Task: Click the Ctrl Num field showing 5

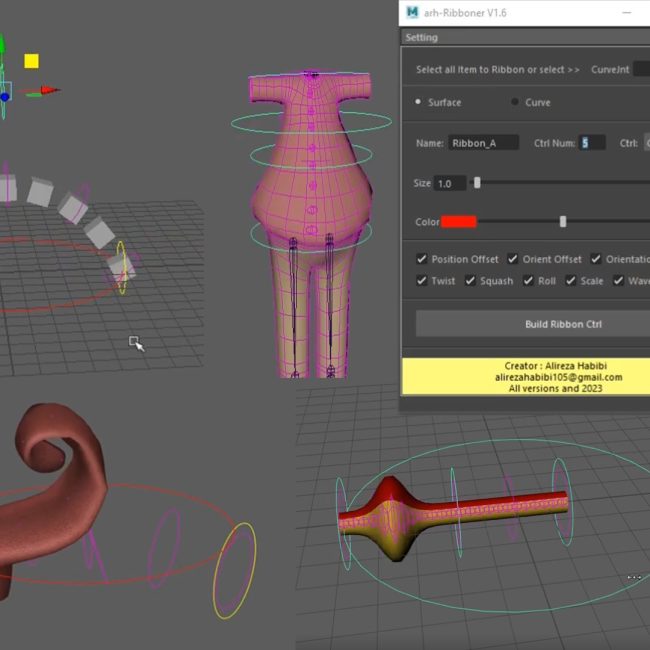Action: (x=592, y=143)
